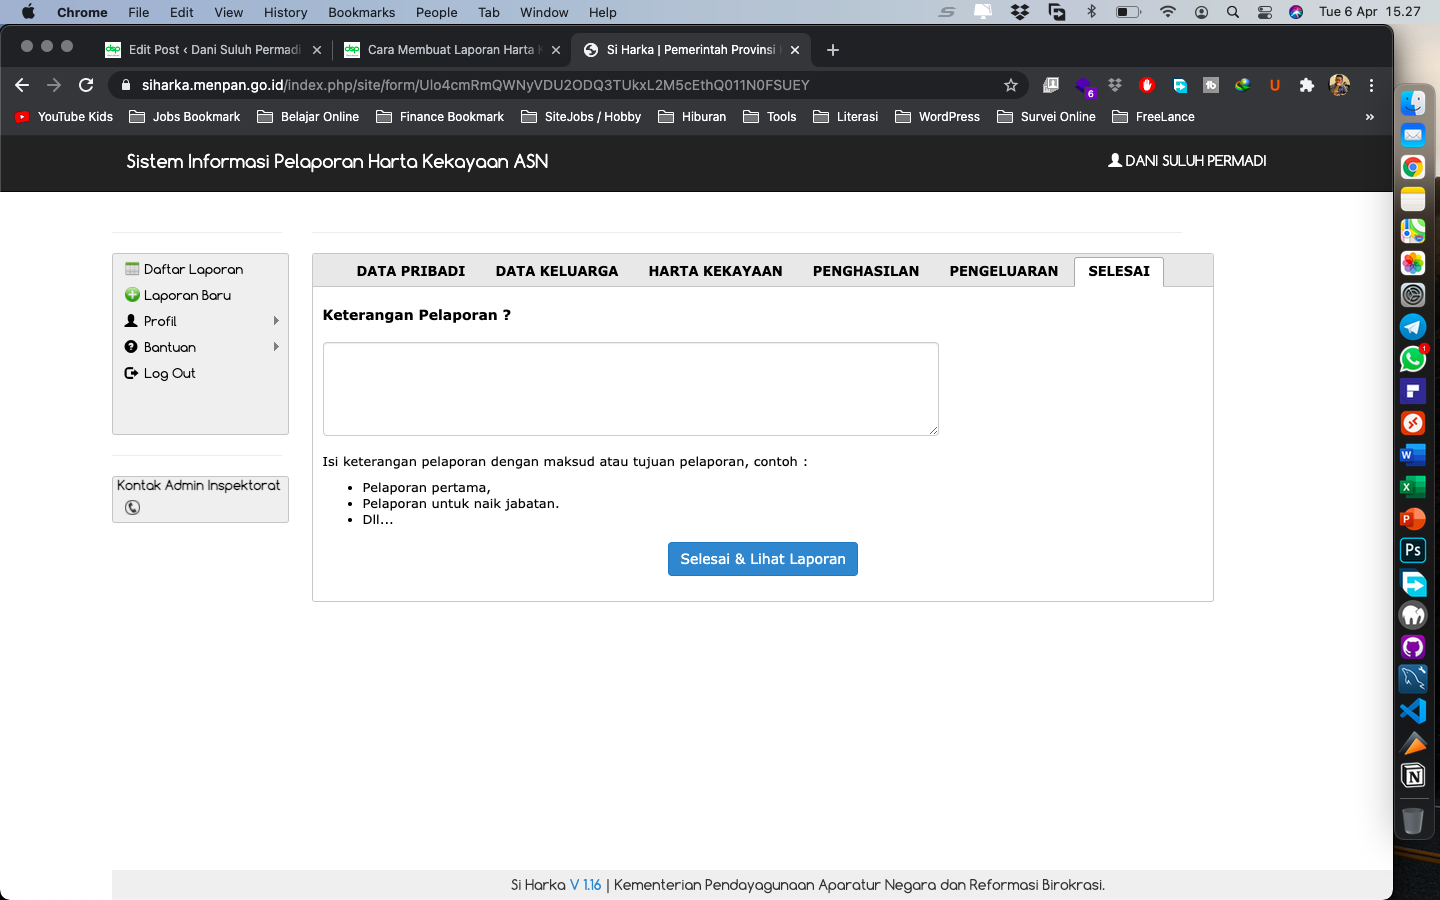
Task: Click the Log Out icon in sidebar
Action: [x=131, y=373]
